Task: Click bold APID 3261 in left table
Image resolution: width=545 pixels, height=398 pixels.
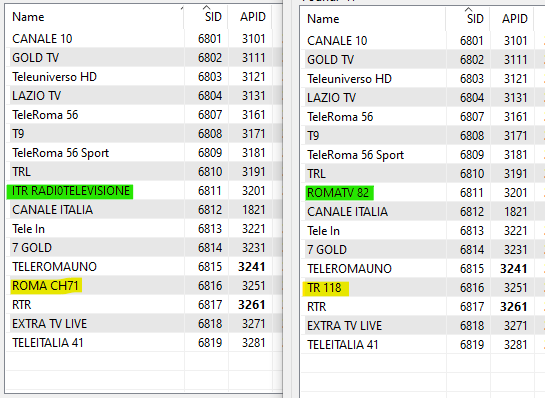Action: click(252, 305)
